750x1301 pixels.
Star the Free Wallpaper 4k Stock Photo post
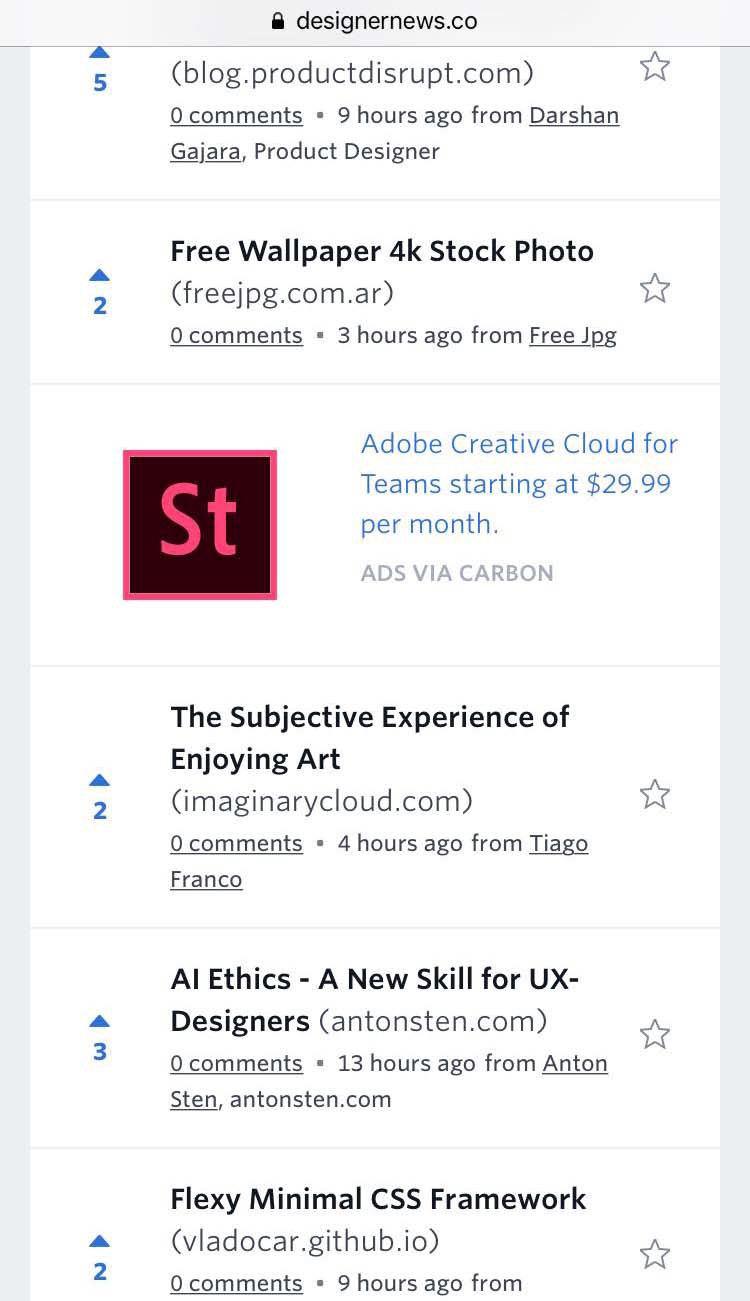pyautogui.click(x=655, y=288)
